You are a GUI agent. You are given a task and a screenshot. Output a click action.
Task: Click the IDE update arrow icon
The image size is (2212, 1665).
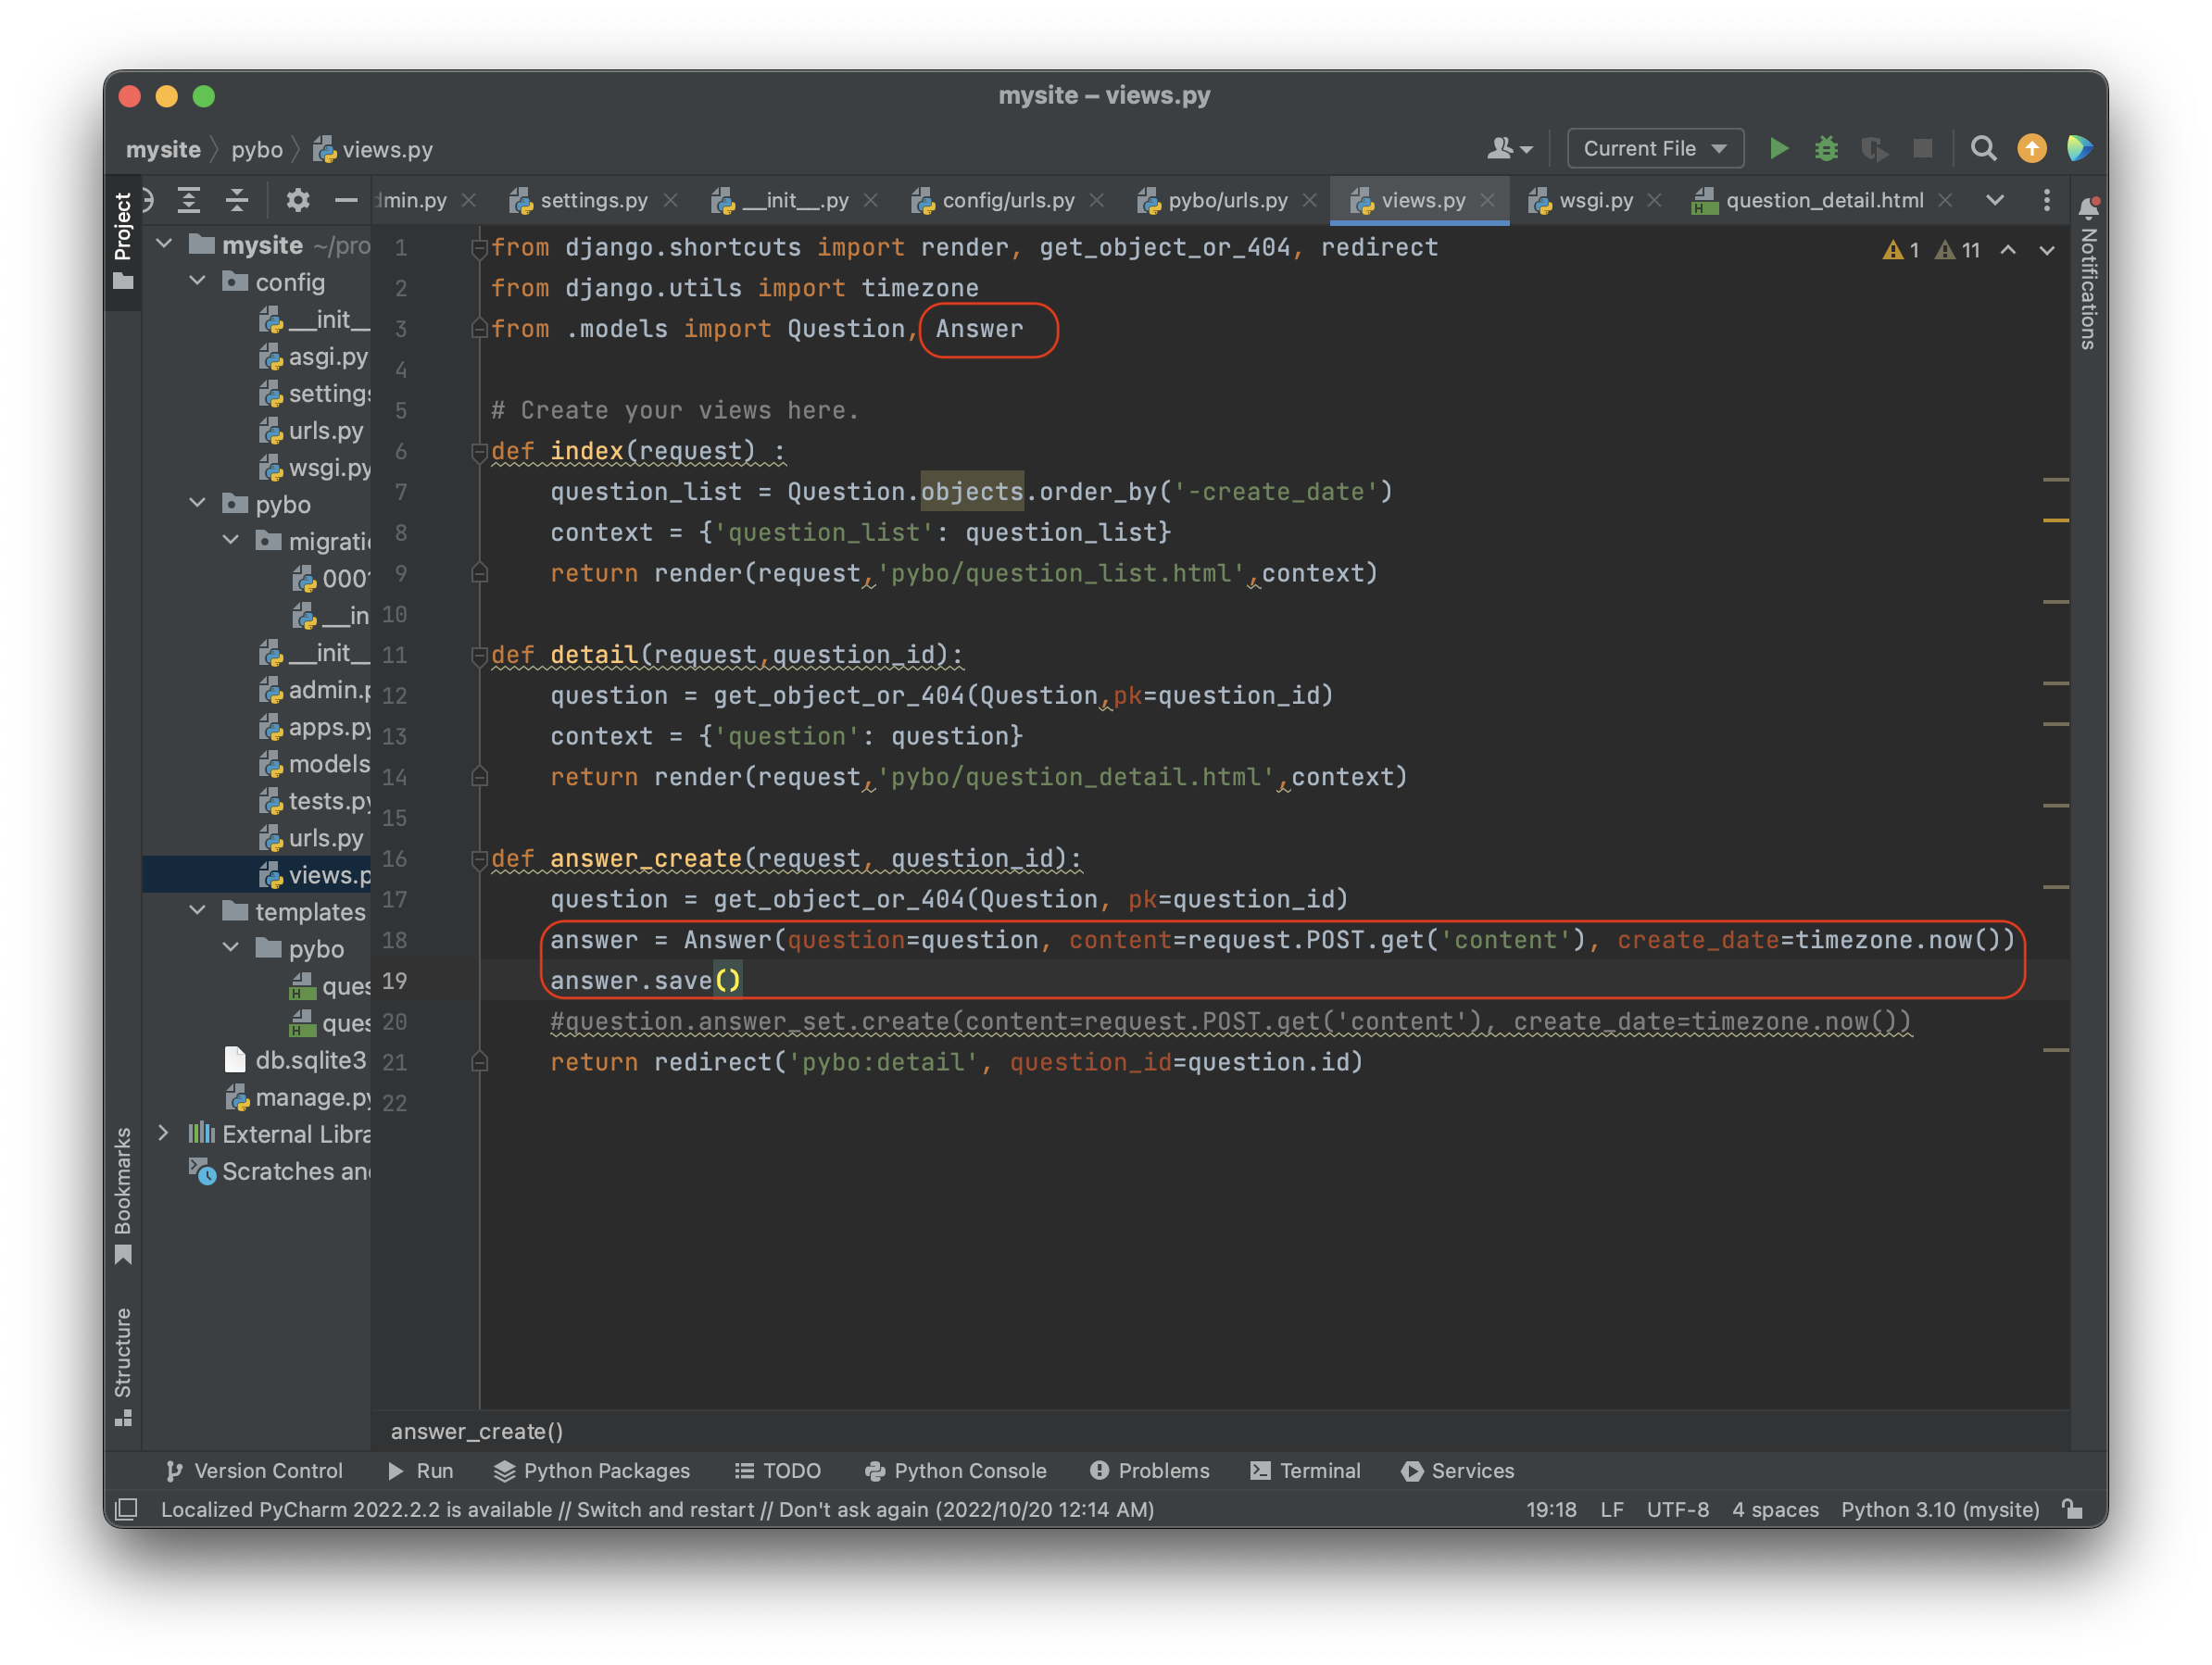tap(2031, 149)
